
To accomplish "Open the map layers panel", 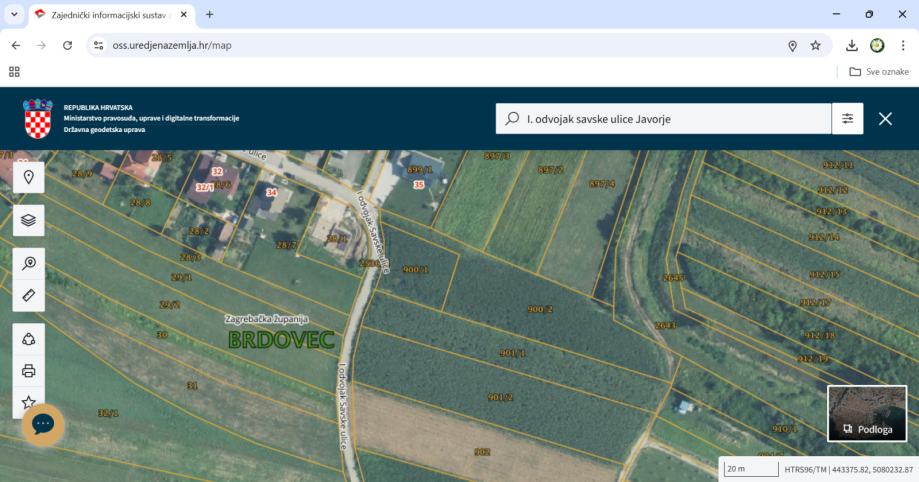I will (x=29, y=220).
